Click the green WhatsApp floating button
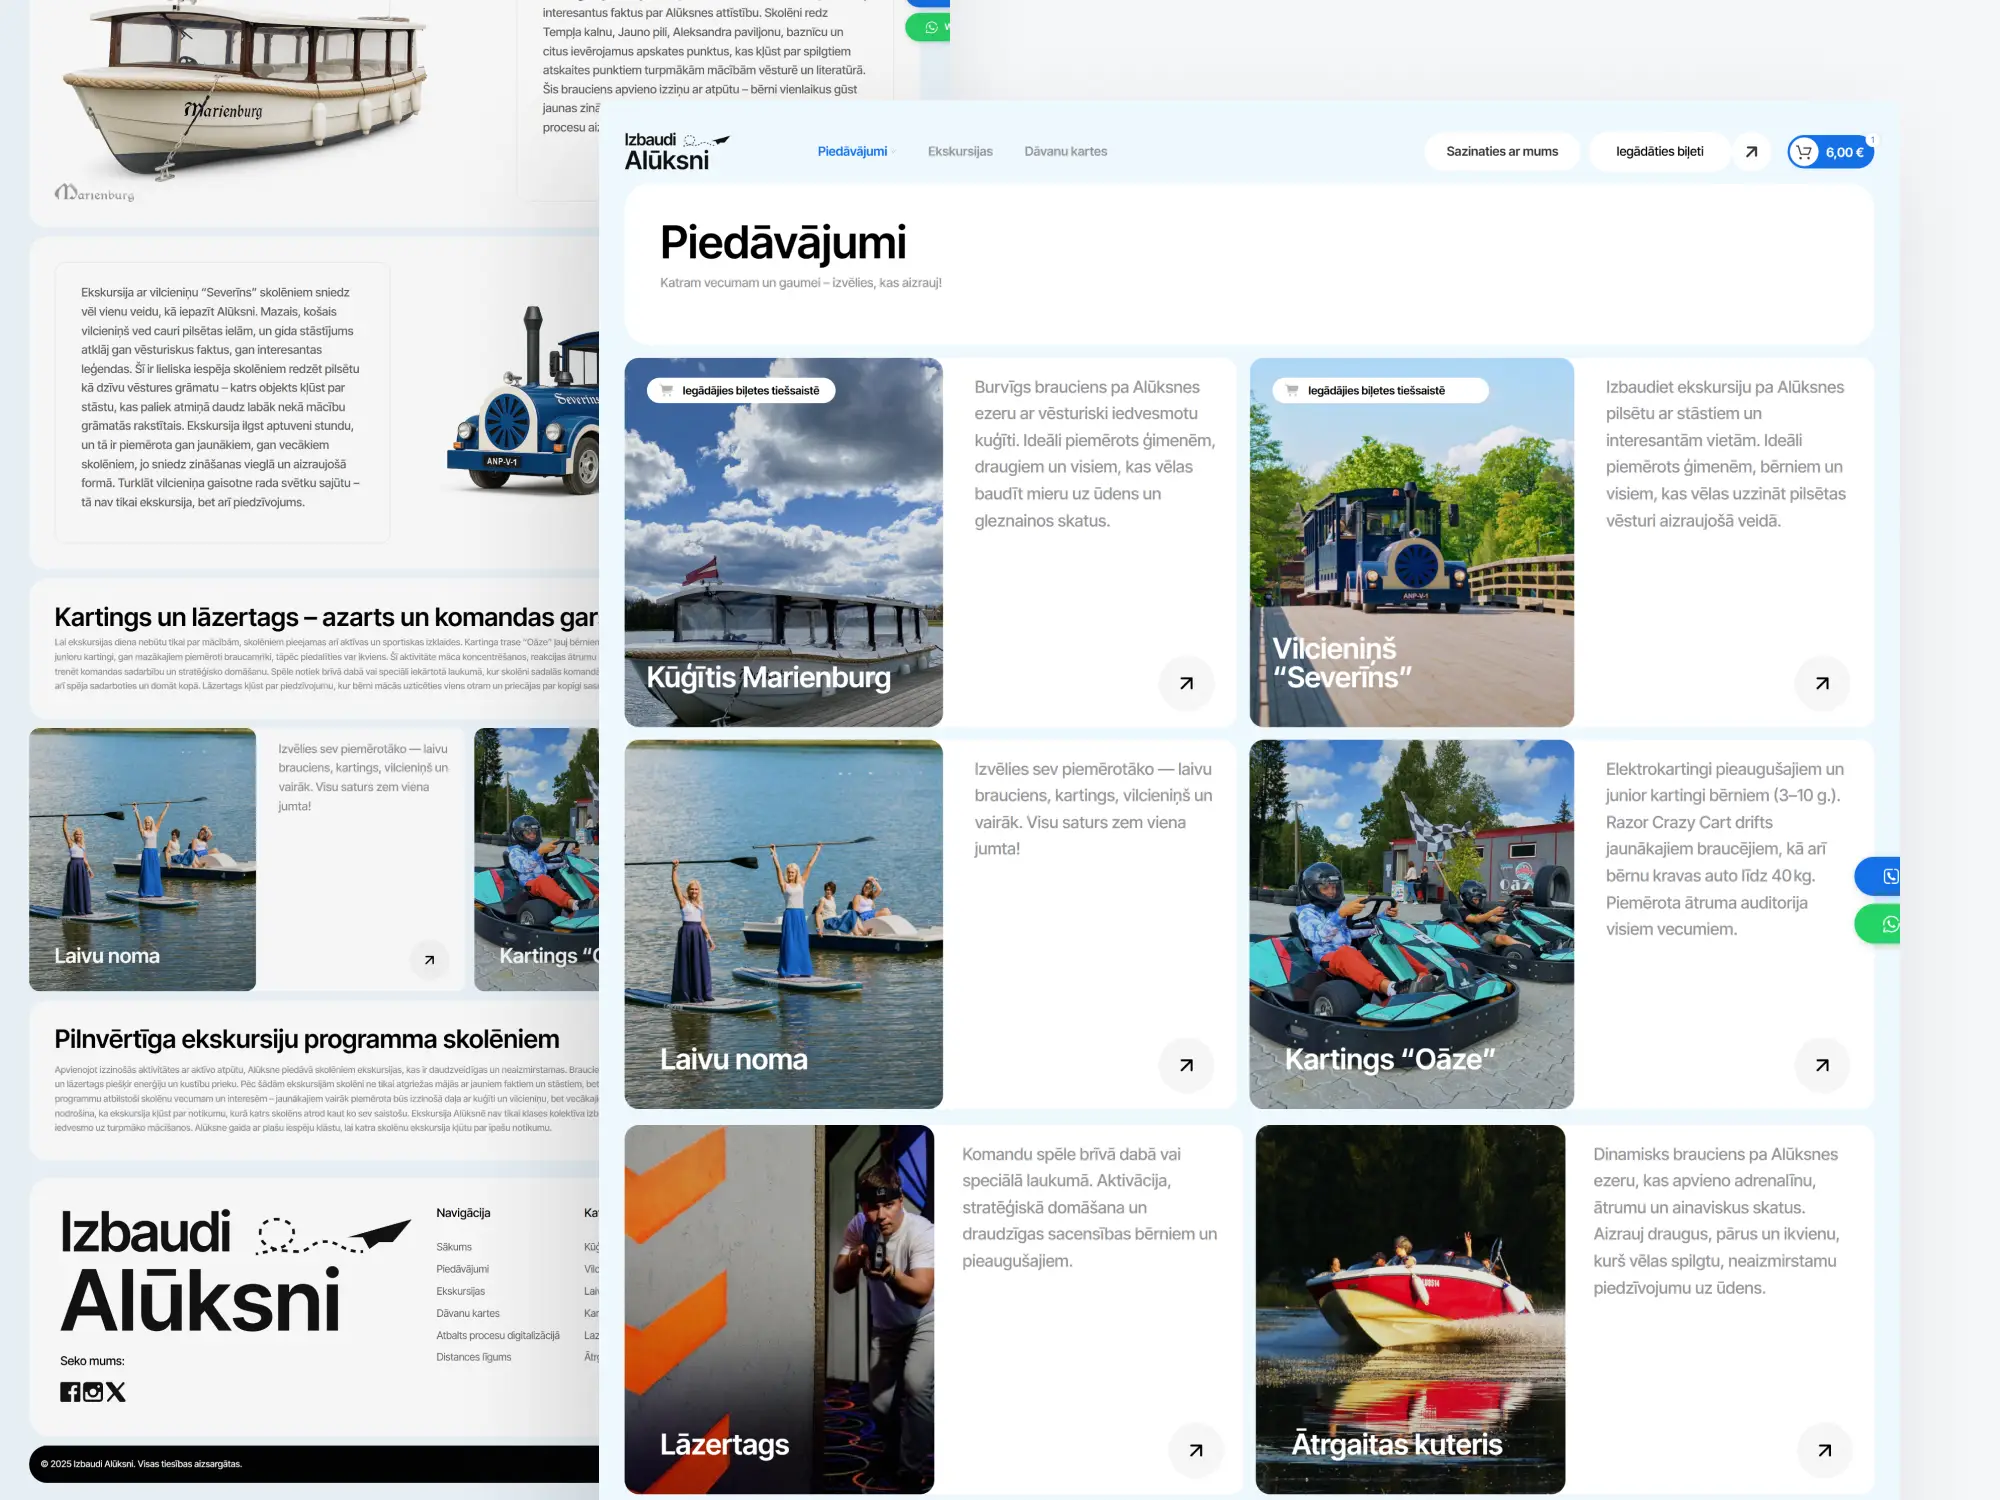The image size is (2000, 1500). point(1882,925)
